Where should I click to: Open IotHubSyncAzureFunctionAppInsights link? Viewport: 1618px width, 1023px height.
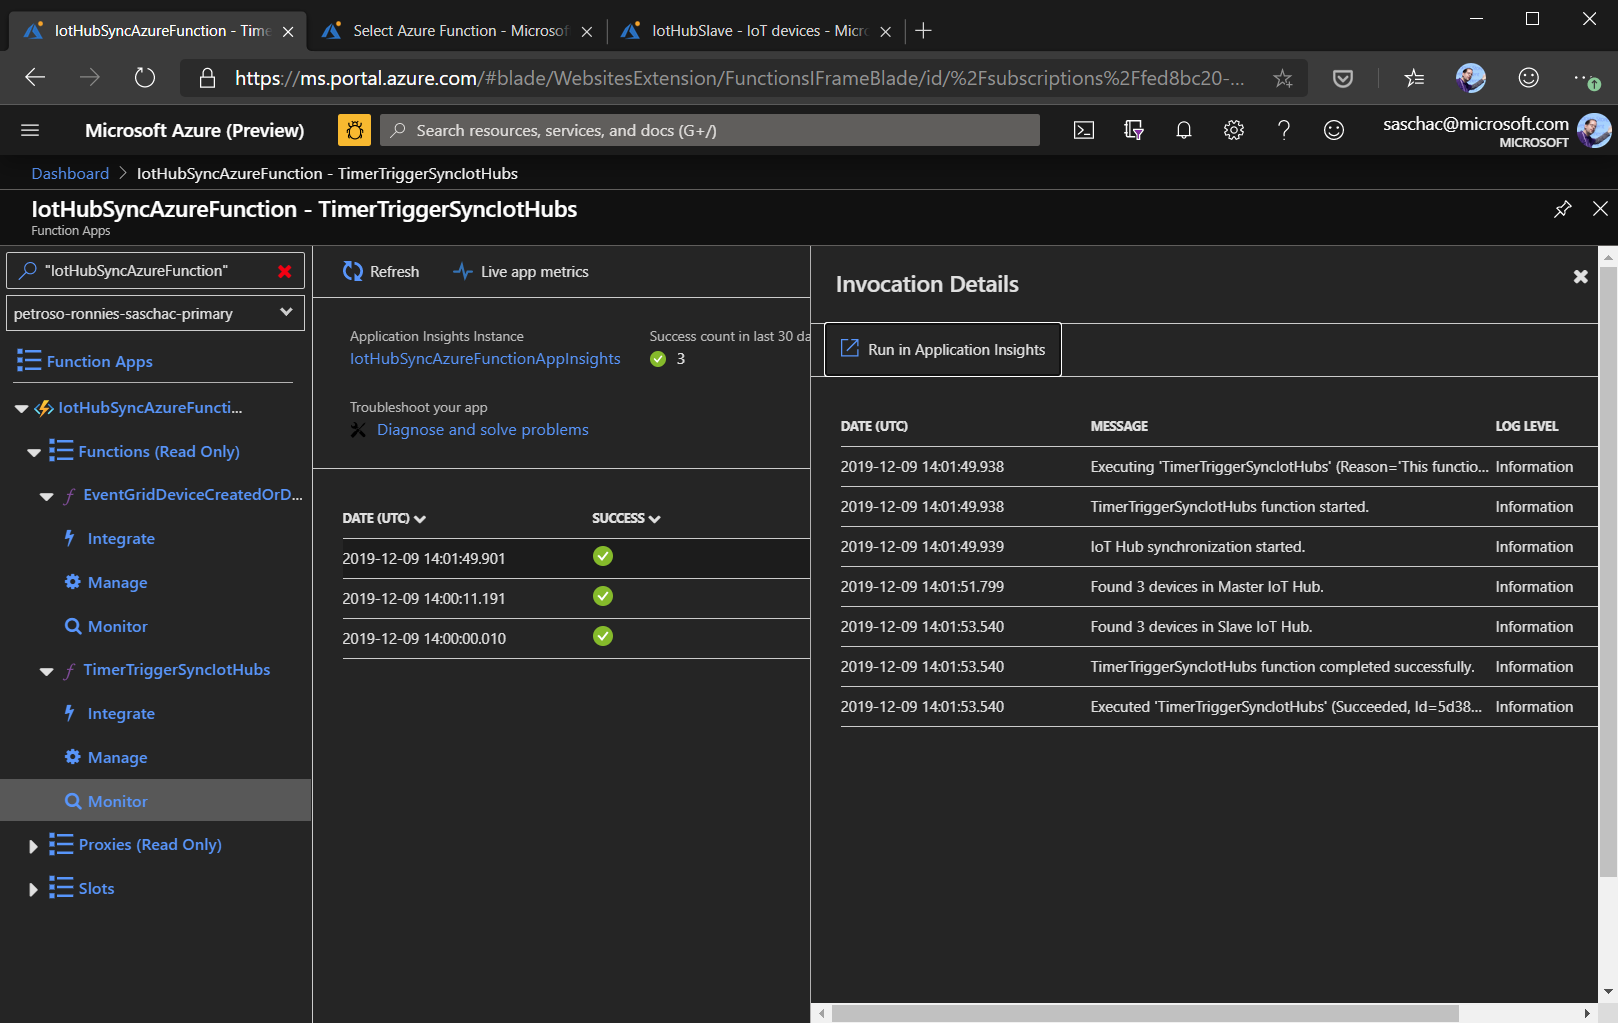485,359
